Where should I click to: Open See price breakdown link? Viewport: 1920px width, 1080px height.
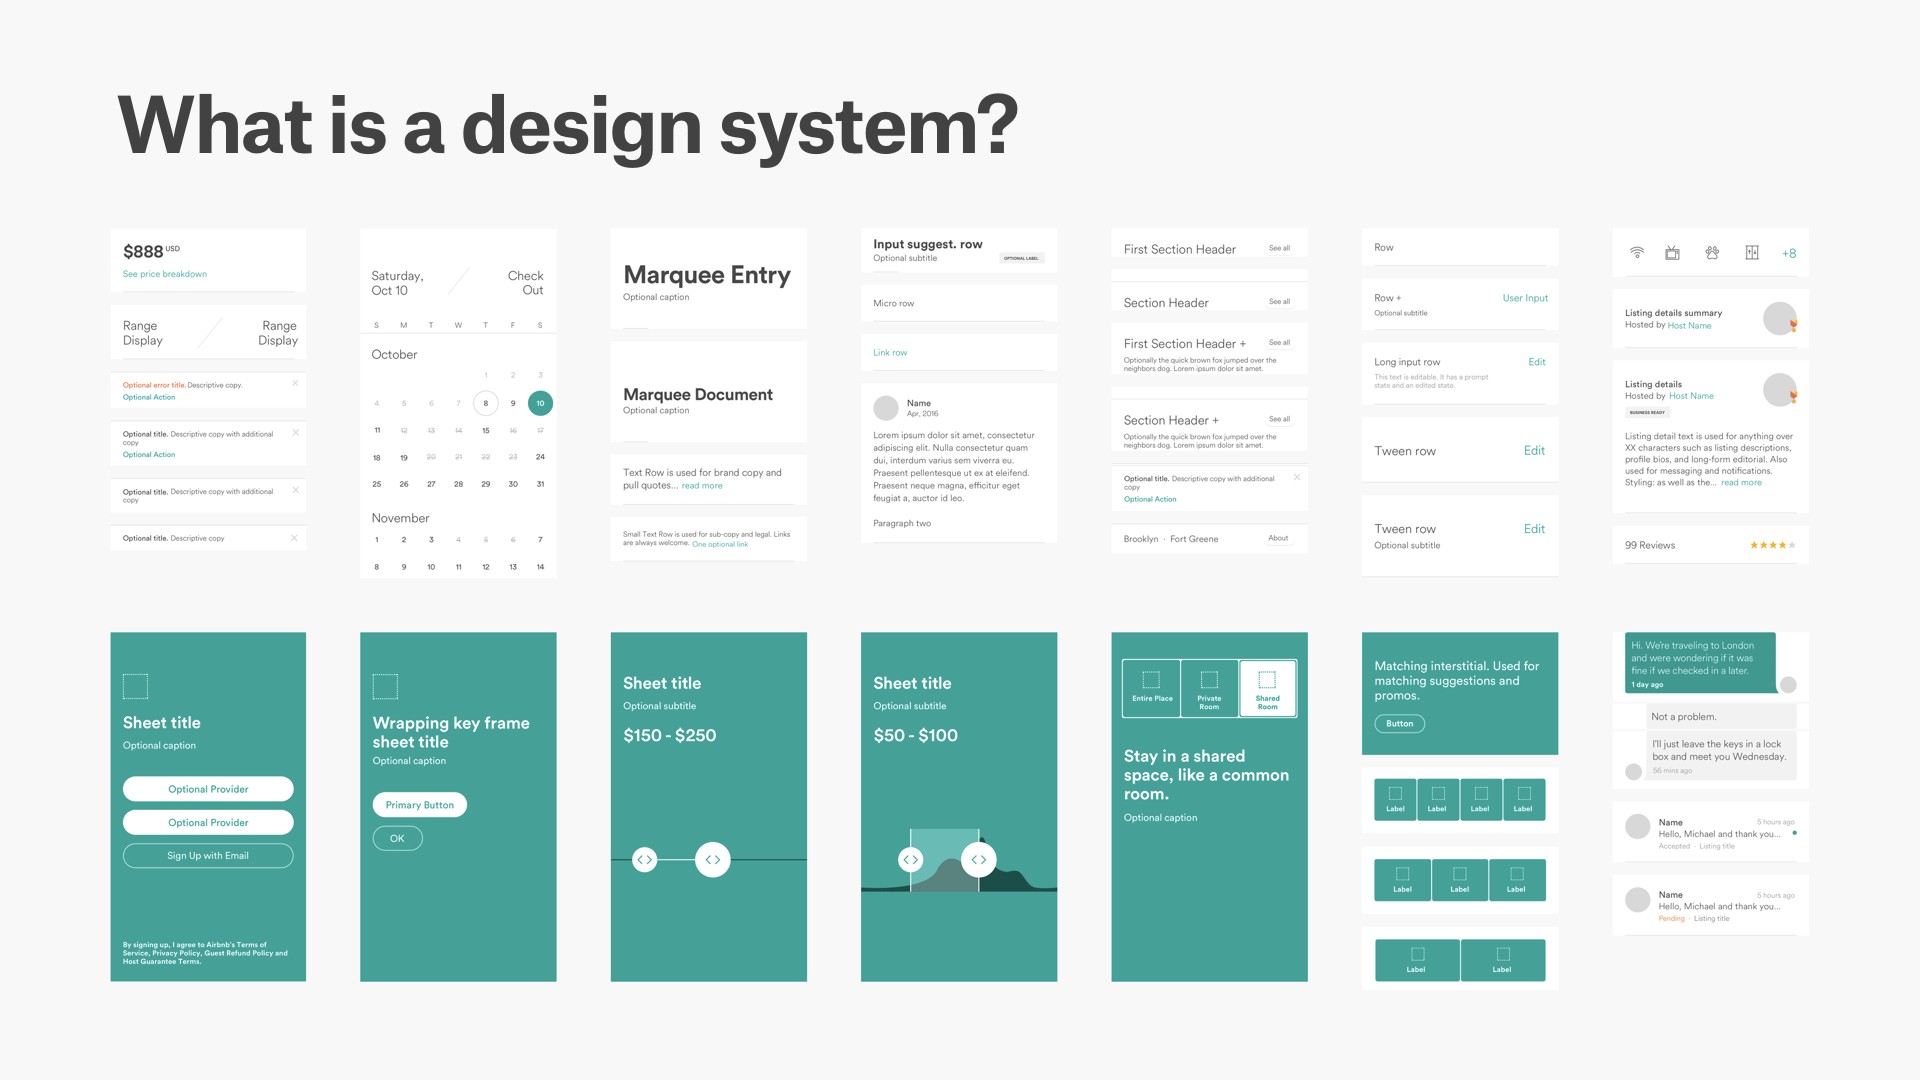(x=165, y=274)
